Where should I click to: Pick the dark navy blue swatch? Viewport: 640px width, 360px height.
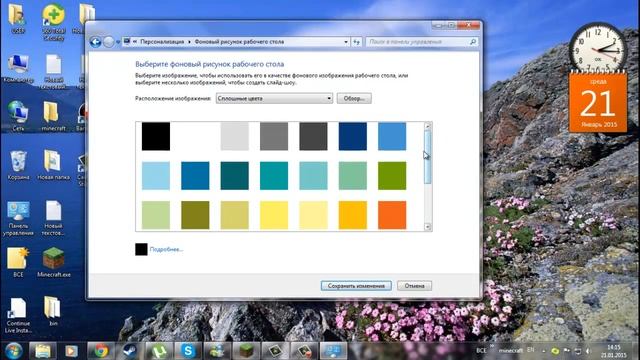coord(353,136)
